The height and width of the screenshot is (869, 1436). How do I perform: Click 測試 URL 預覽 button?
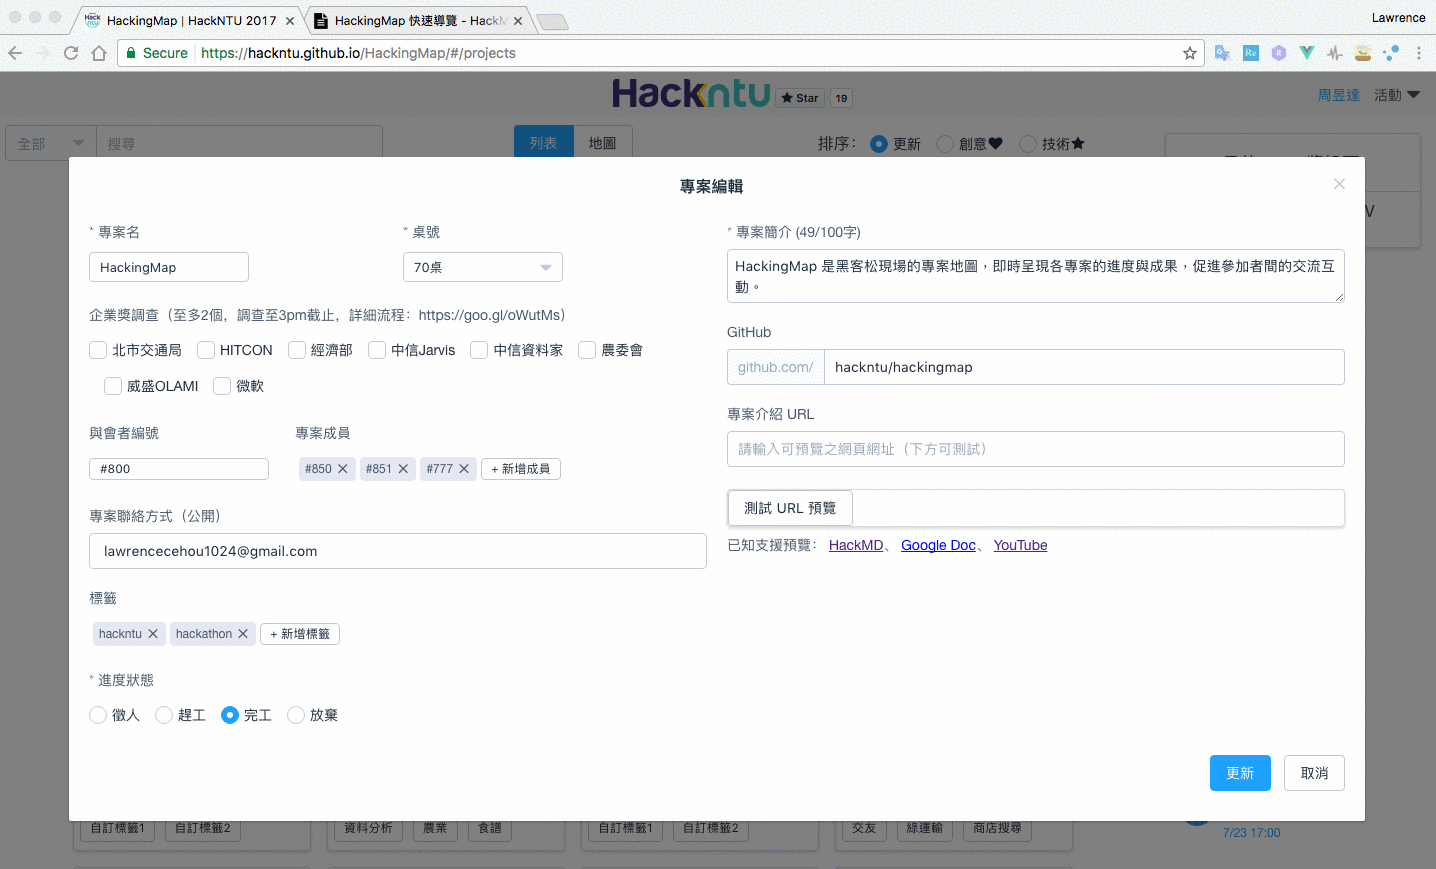point(790,508)
